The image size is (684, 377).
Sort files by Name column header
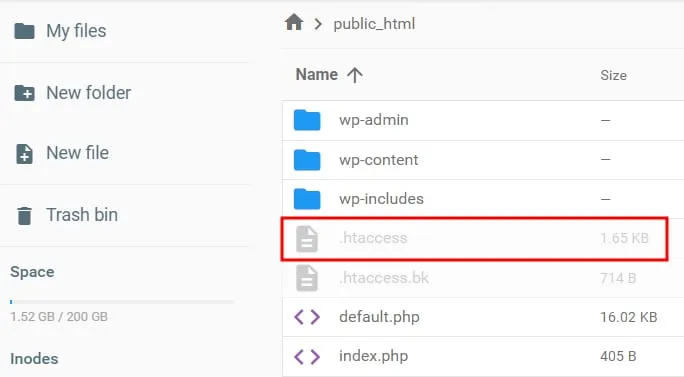coord(317,75)
